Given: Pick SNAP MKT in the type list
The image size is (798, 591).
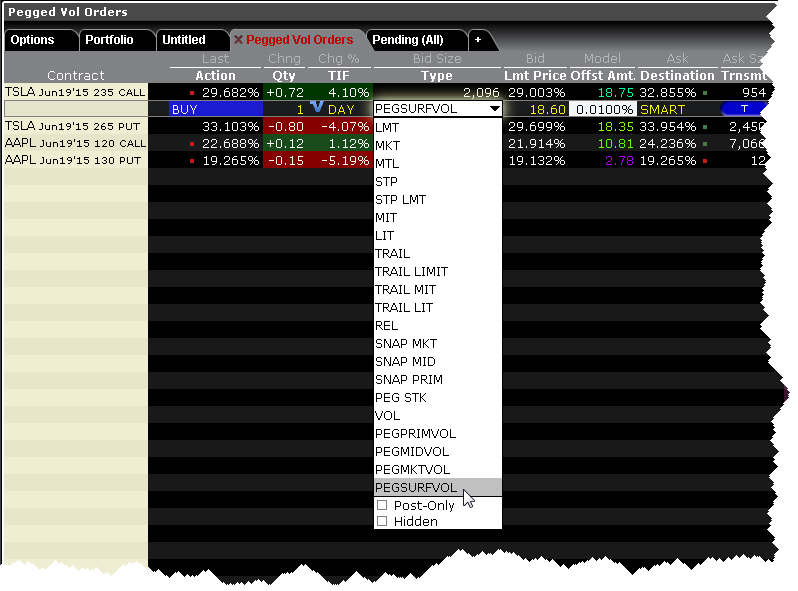Looking at the screenshot, I should (405, 344).
